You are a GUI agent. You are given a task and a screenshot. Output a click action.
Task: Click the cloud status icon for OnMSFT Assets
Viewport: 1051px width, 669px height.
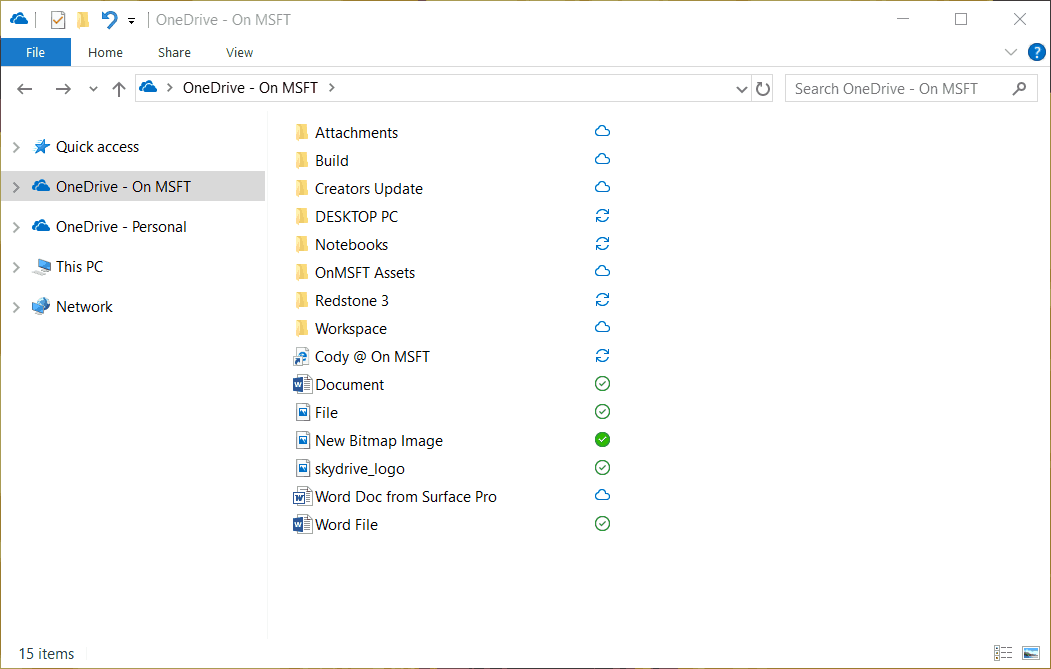click(x=603, y=271)
